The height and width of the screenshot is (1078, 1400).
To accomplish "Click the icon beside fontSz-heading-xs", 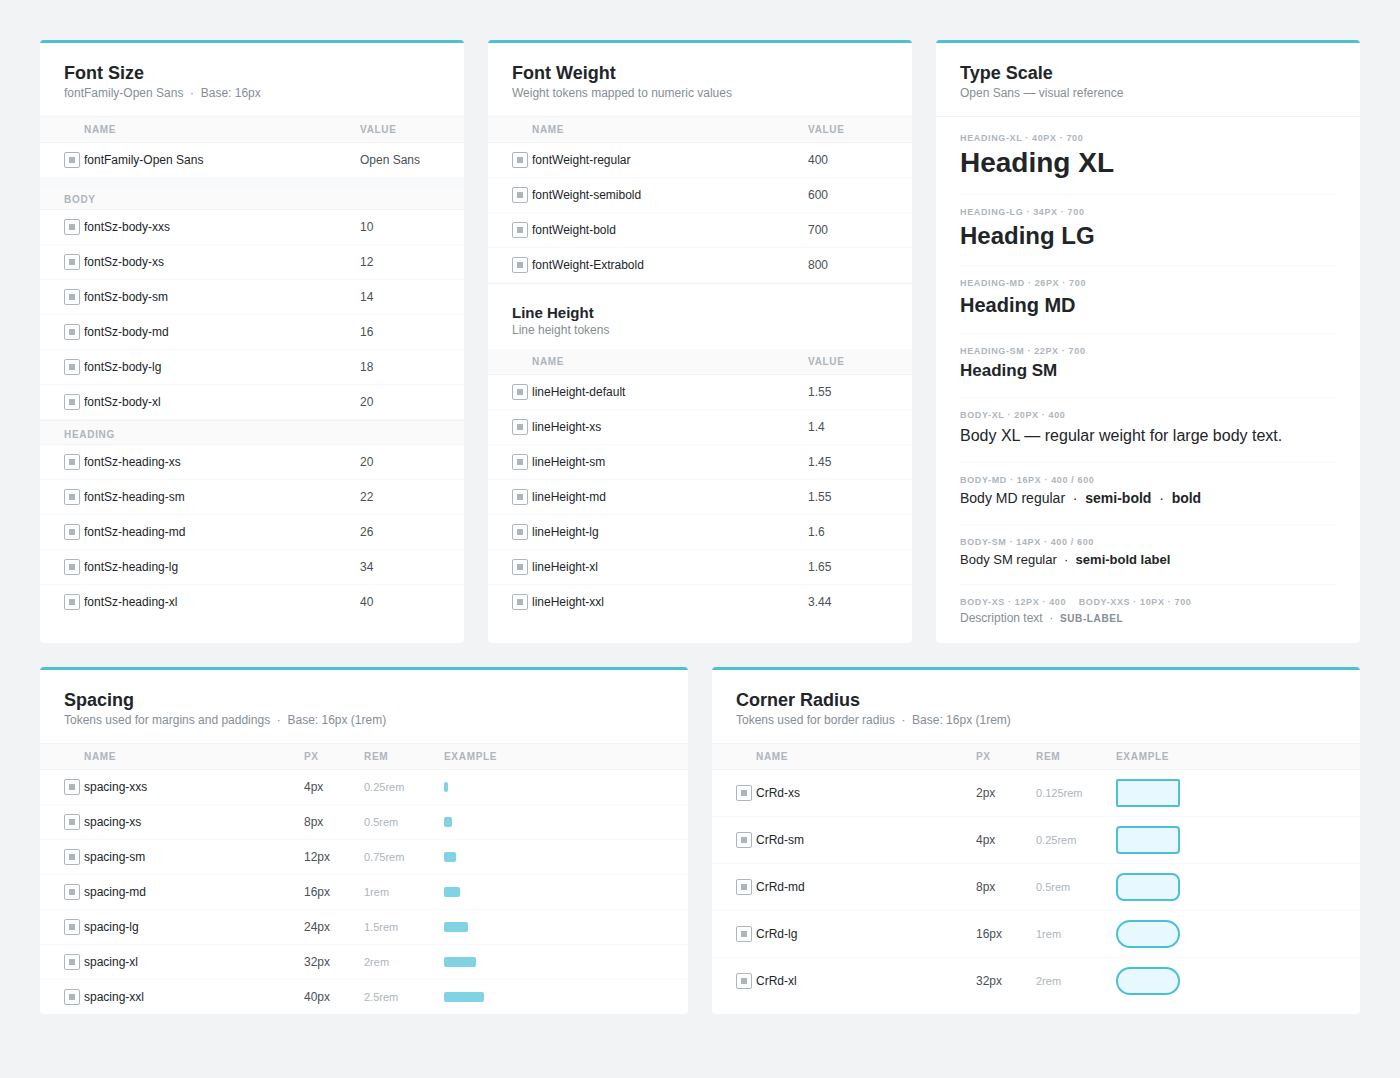I will 72,462.
